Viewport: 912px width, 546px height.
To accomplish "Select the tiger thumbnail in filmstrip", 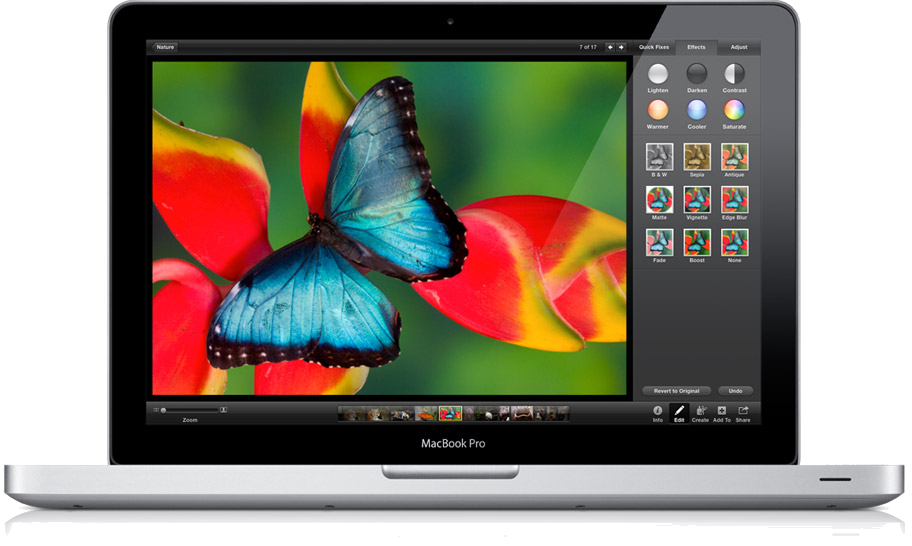I will (377, 413).
